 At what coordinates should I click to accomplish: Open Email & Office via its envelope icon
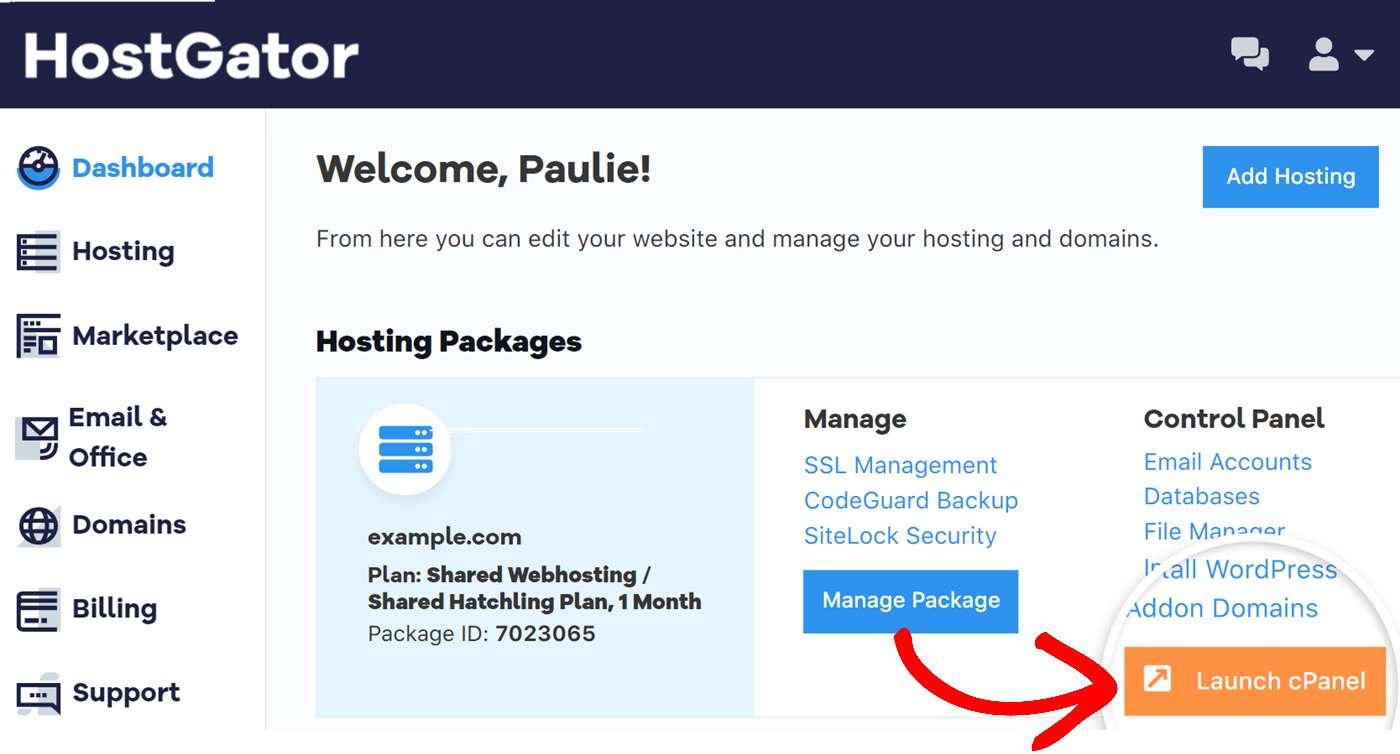click(36, 436)
